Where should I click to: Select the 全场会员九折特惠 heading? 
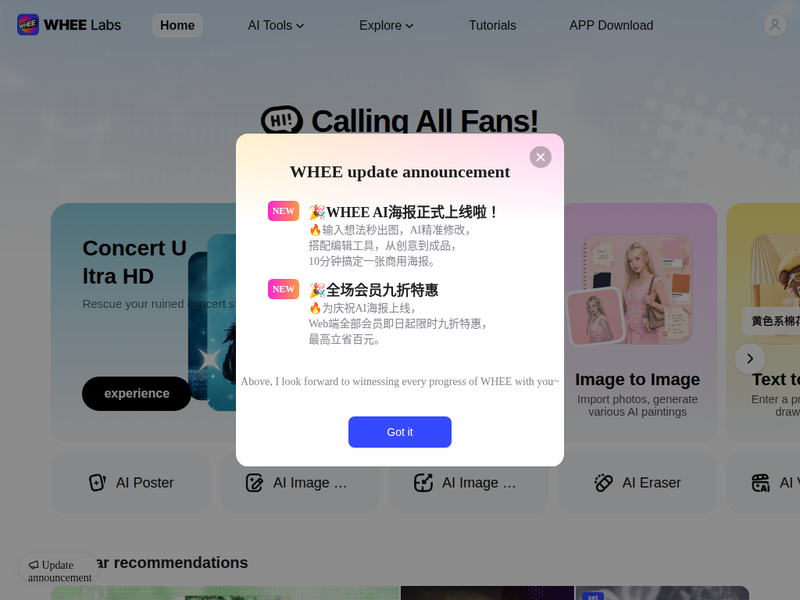coord(374,290)
